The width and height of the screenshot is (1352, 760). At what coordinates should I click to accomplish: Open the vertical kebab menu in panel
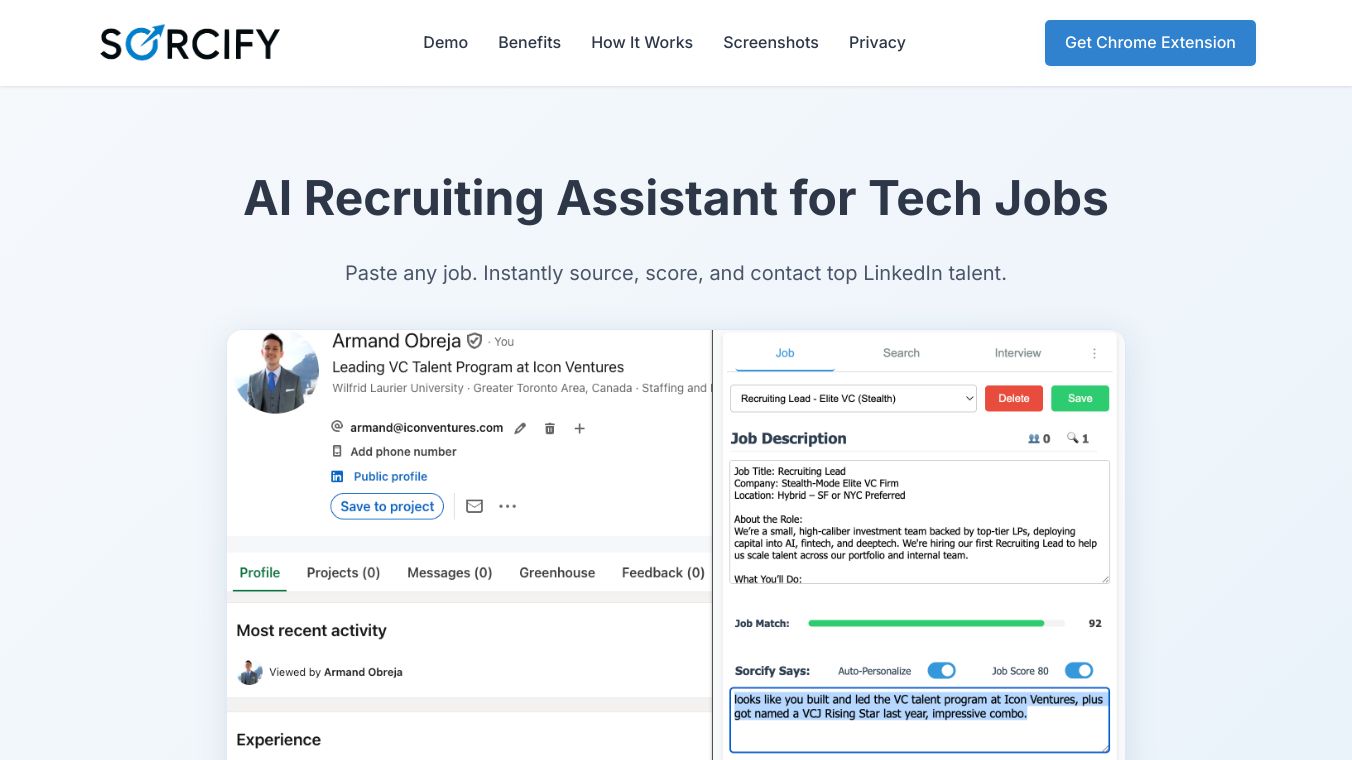point(1094,353)
